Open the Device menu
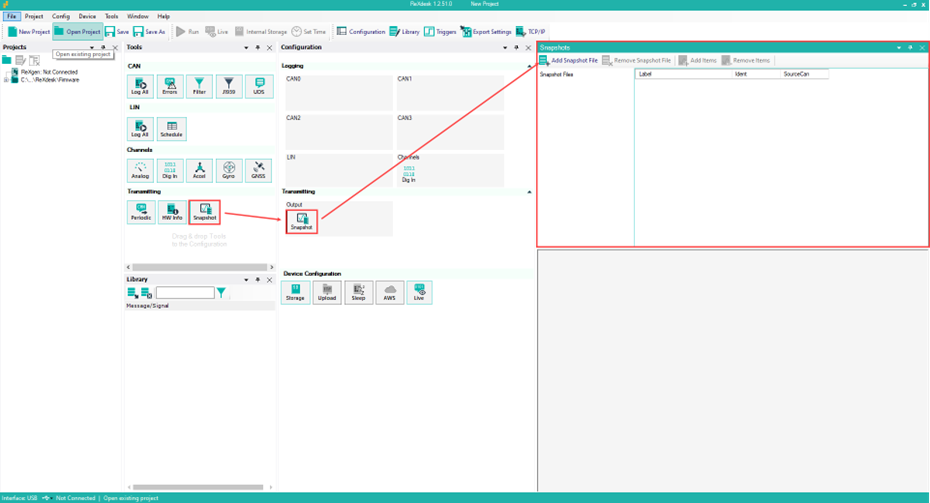 point(88,17)
